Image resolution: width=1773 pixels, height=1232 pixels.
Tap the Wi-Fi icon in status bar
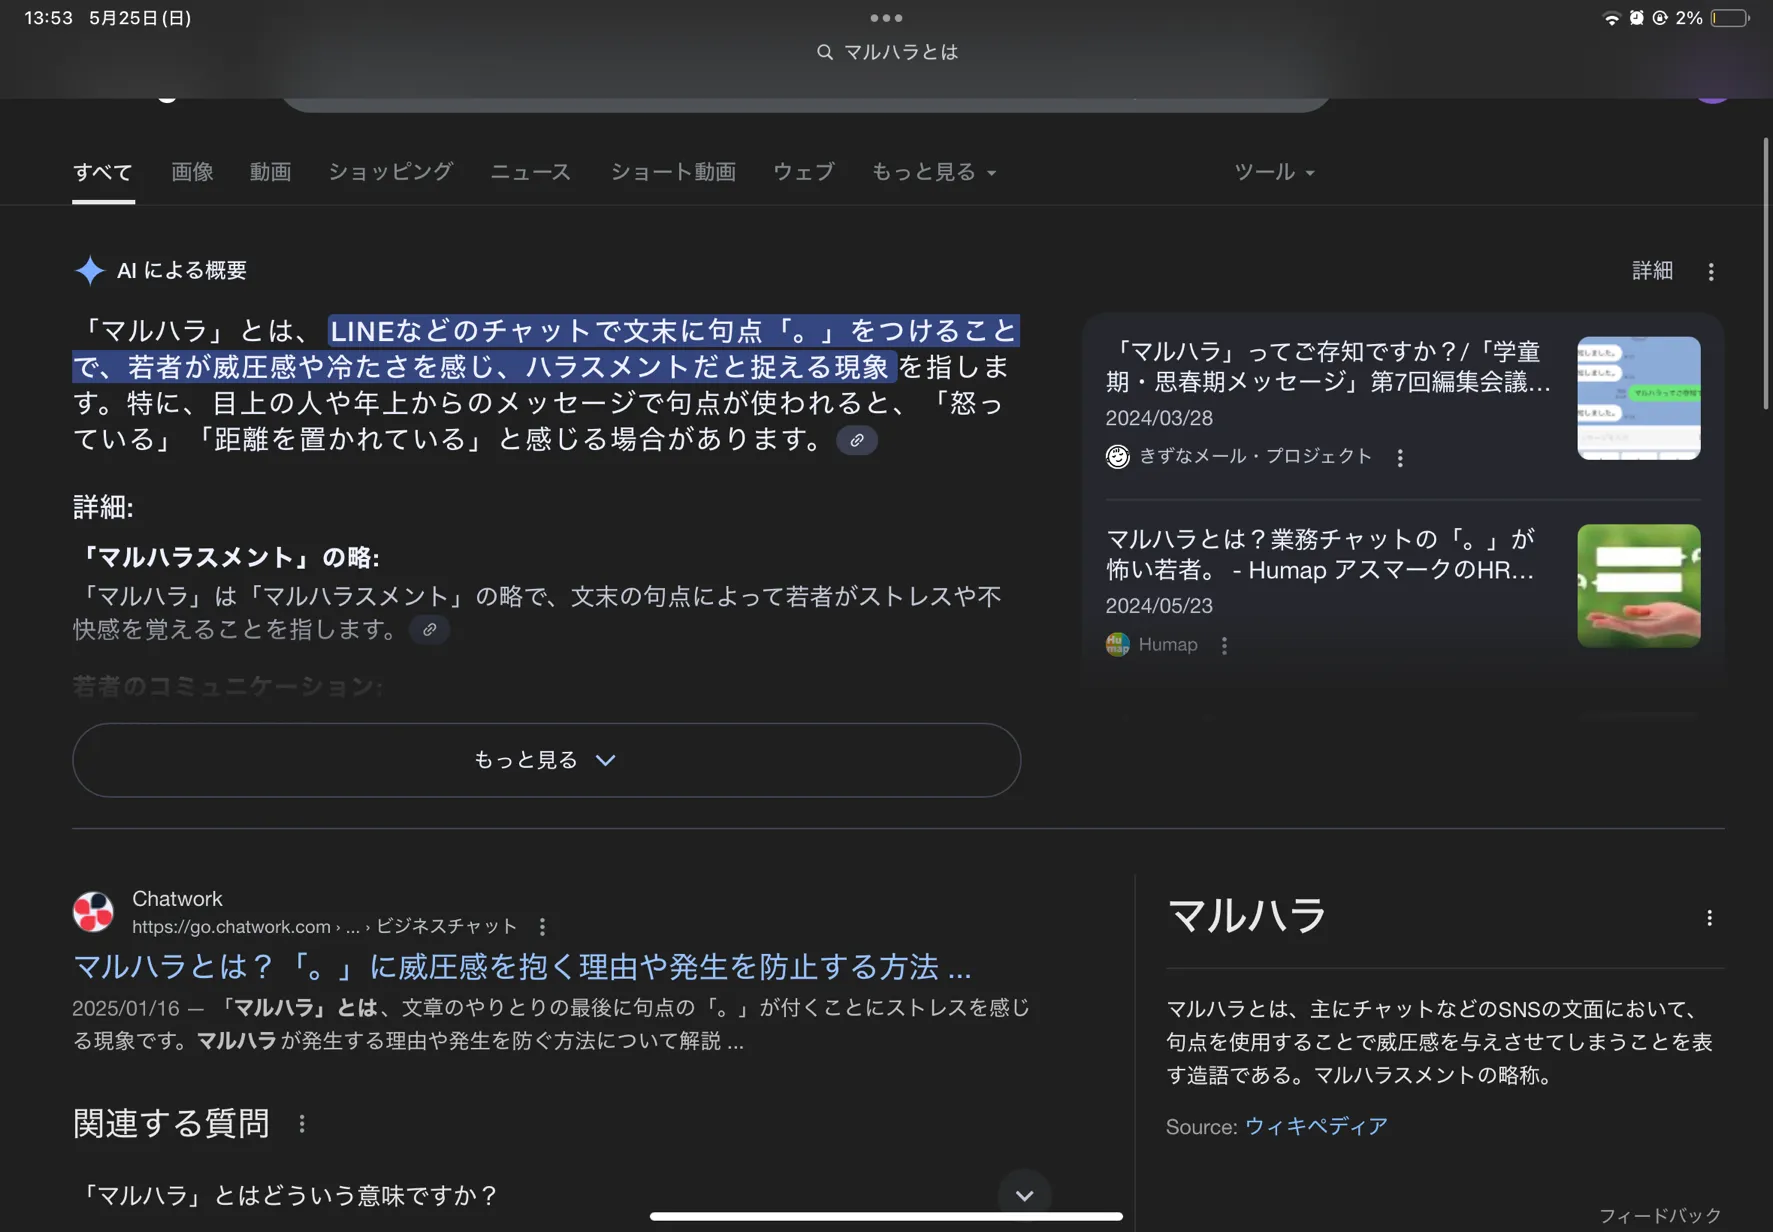coord(1611,18)
